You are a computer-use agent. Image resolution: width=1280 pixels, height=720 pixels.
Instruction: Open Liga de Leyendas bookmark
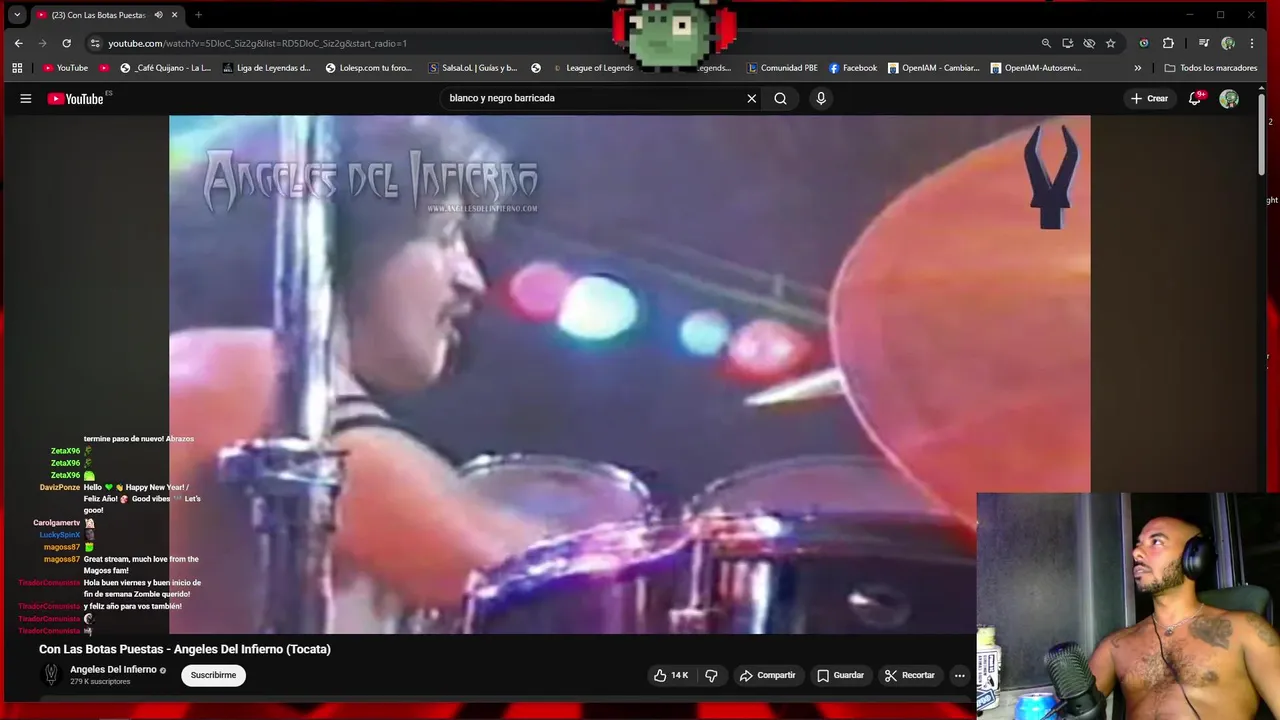(x=267, y=68)
